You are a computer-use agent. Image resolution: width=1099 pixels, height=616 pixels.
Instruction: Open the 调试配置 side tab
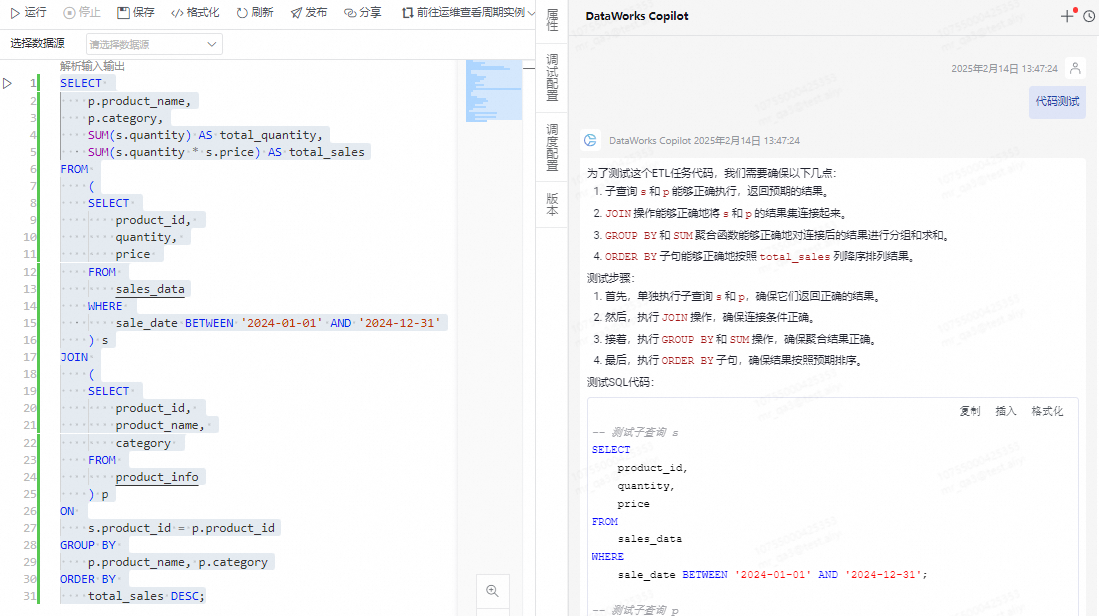tap(552, 77)
